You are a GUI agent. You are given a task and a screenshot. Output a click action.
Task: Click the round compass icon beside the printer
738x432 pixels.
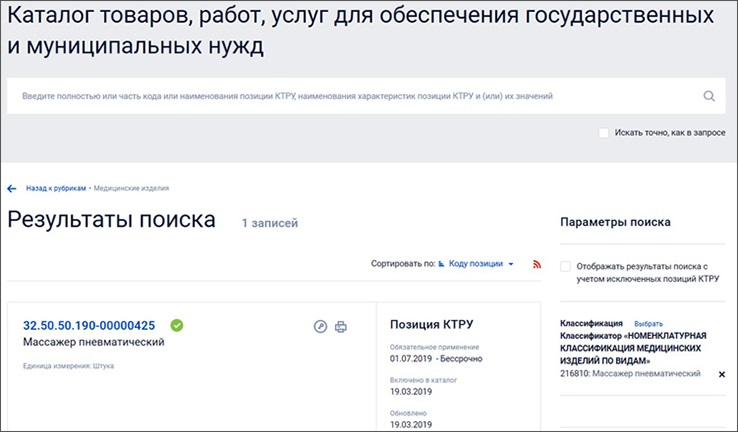tap(320, 326)
